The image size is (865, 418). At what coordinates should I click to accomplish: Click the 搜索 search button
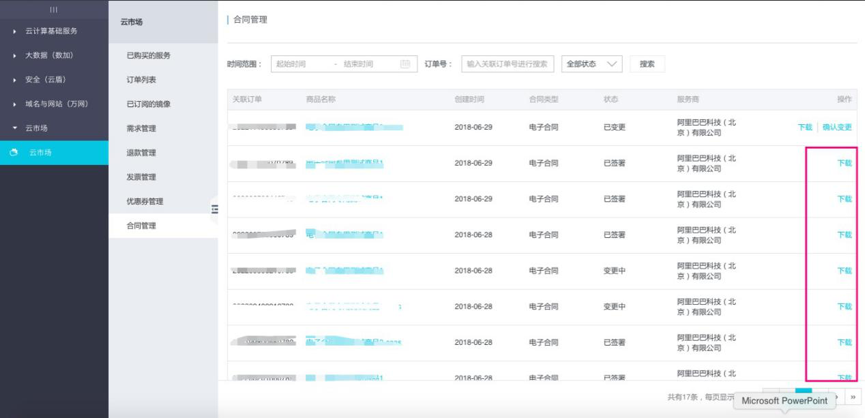point(647,64)
